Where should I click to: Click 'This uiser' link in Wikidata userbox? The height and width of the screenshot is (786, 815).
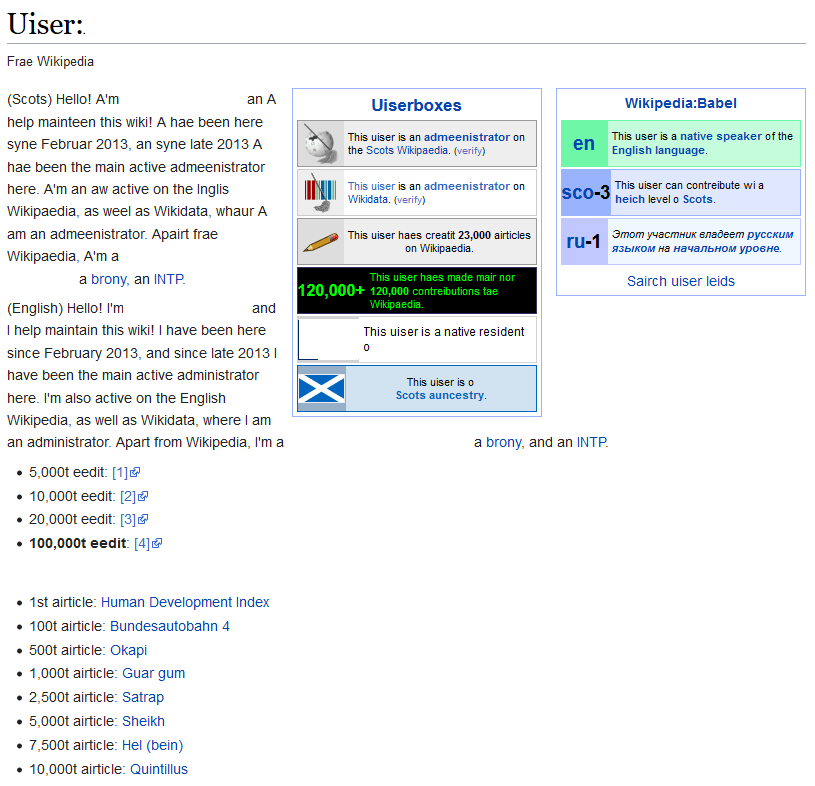tap(371, 186)
